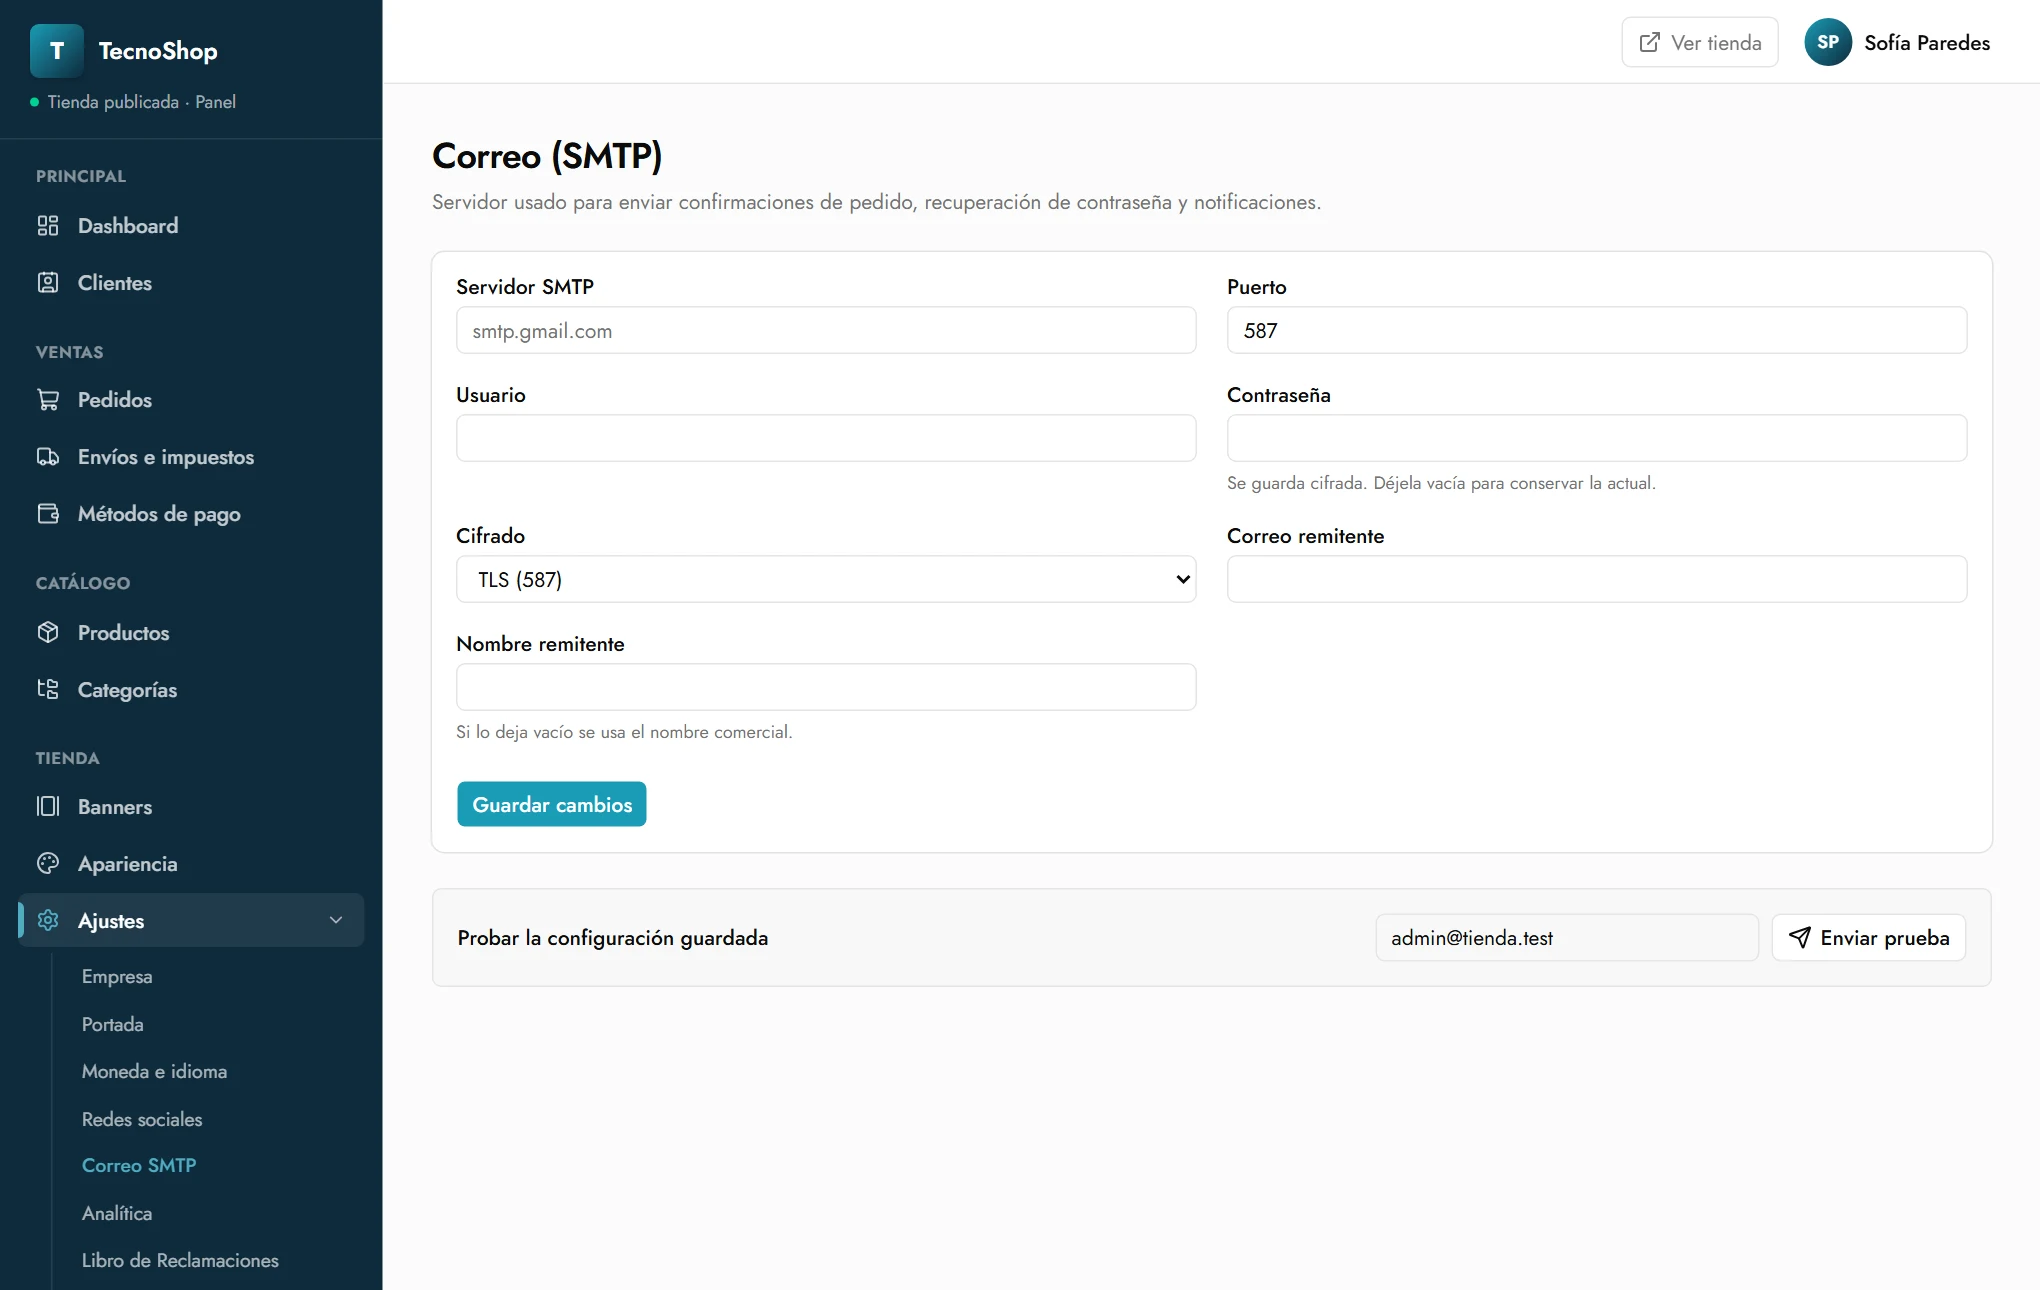Focus the Correo remitente field
The image size is (2040, 1290).
click(x=1597, y=580)
